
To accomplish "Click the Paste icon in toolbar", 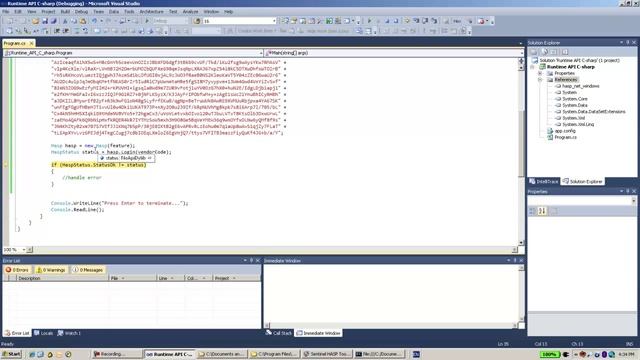I will coord(83,21).
